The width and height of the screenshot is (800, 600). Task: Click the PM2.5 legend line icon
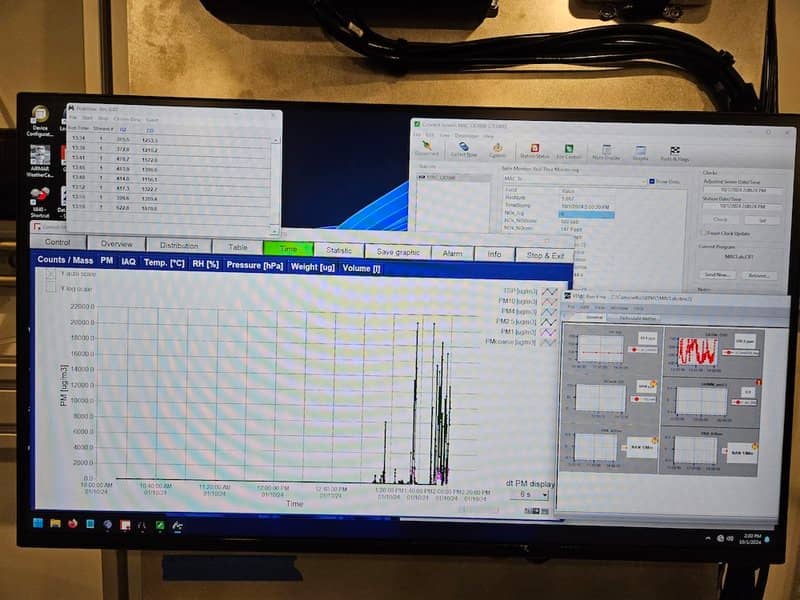pyautogui.click(x=548, y=321)
